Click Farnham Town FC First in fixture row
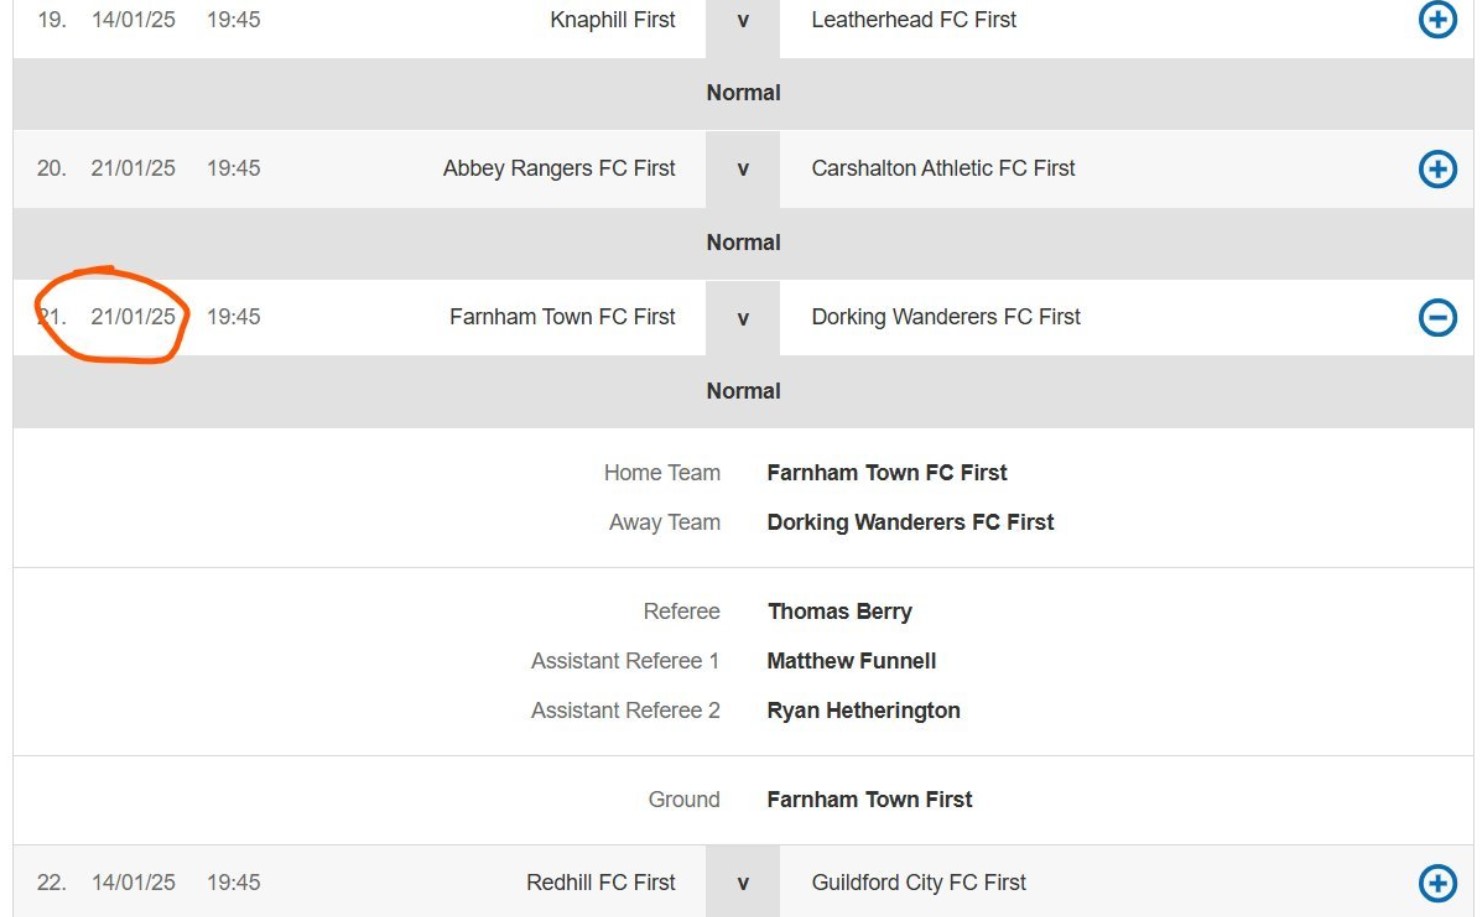This screenshot has width=1480, height=917. tap(562, 317)
